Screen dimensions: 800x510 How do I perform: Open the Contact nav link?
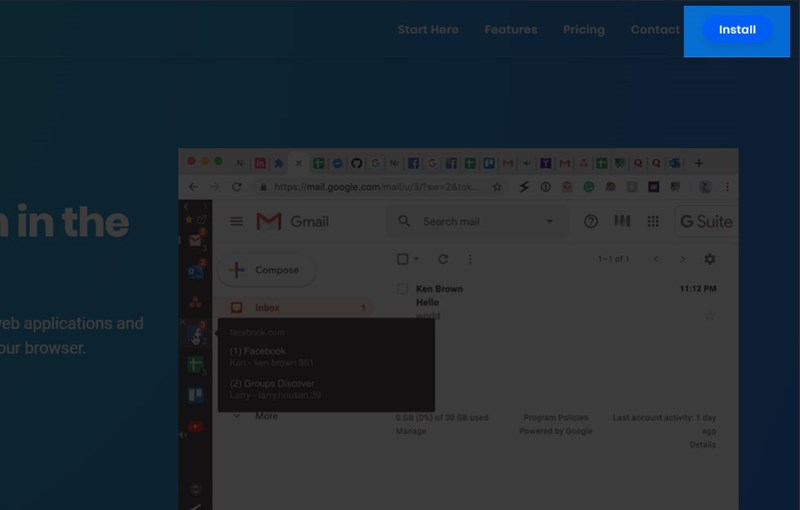tap(655, 30)
